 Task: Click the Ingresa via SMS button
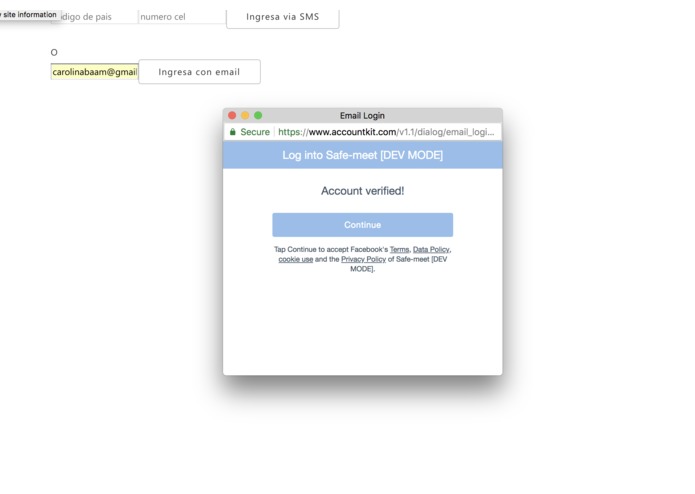[x=283, y=17]
